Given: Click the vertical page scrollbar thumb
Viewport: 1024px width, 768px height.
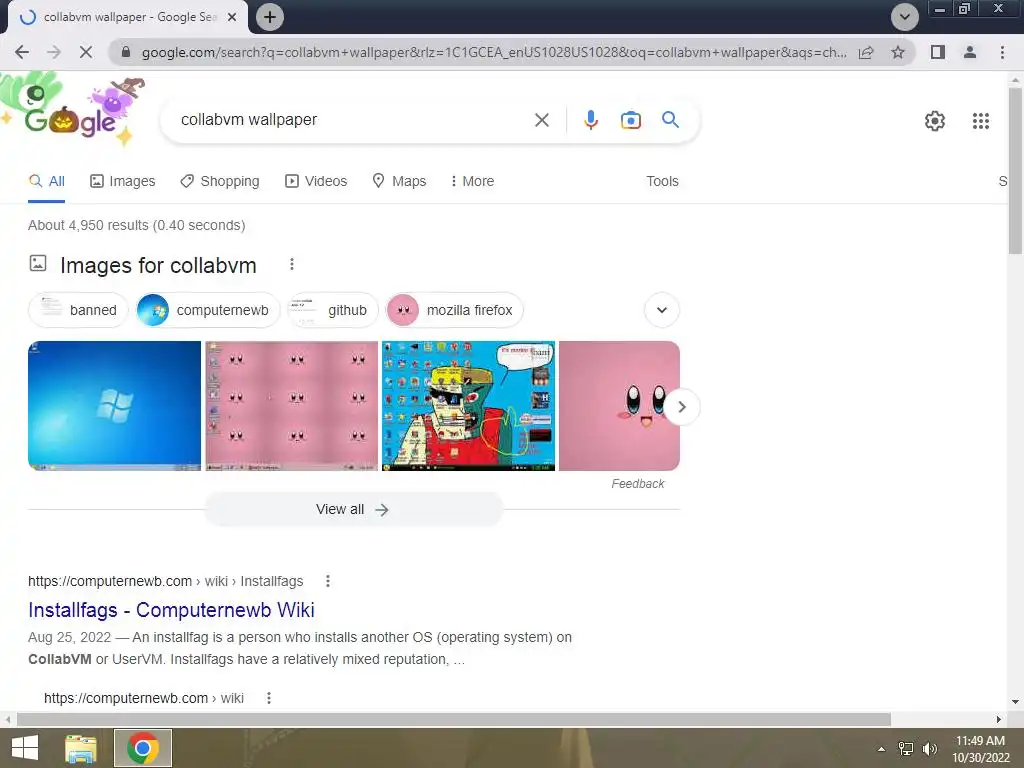Looking at the screenshot, I should (x=1015, y=171).
